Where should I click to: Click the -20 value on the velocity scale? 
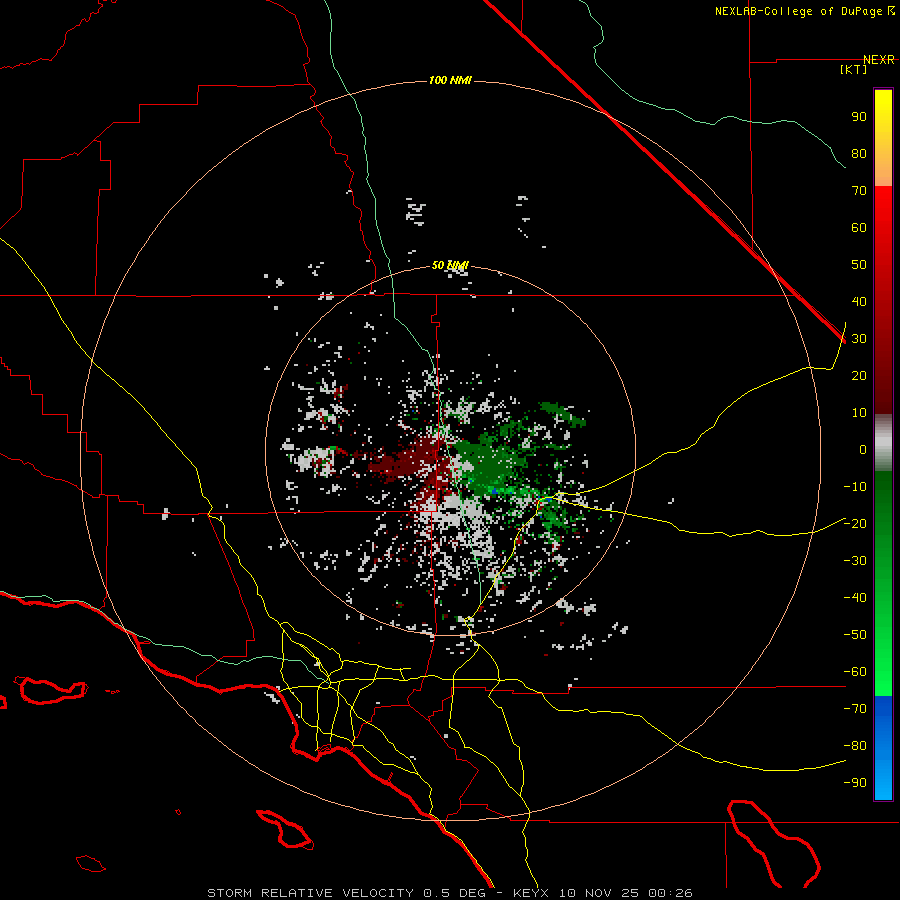pyautogui.click(x=855, y=523)
